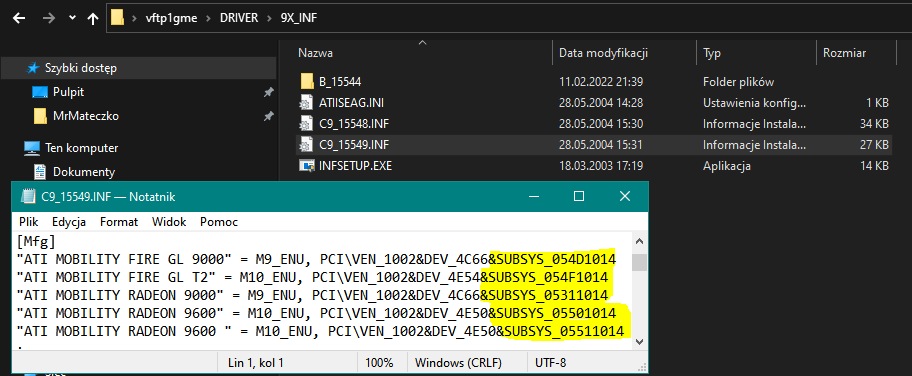The height and width of the screenshot is (376, 912).
Task: Open Dokumenty in the sidebar
Action: 84,172
